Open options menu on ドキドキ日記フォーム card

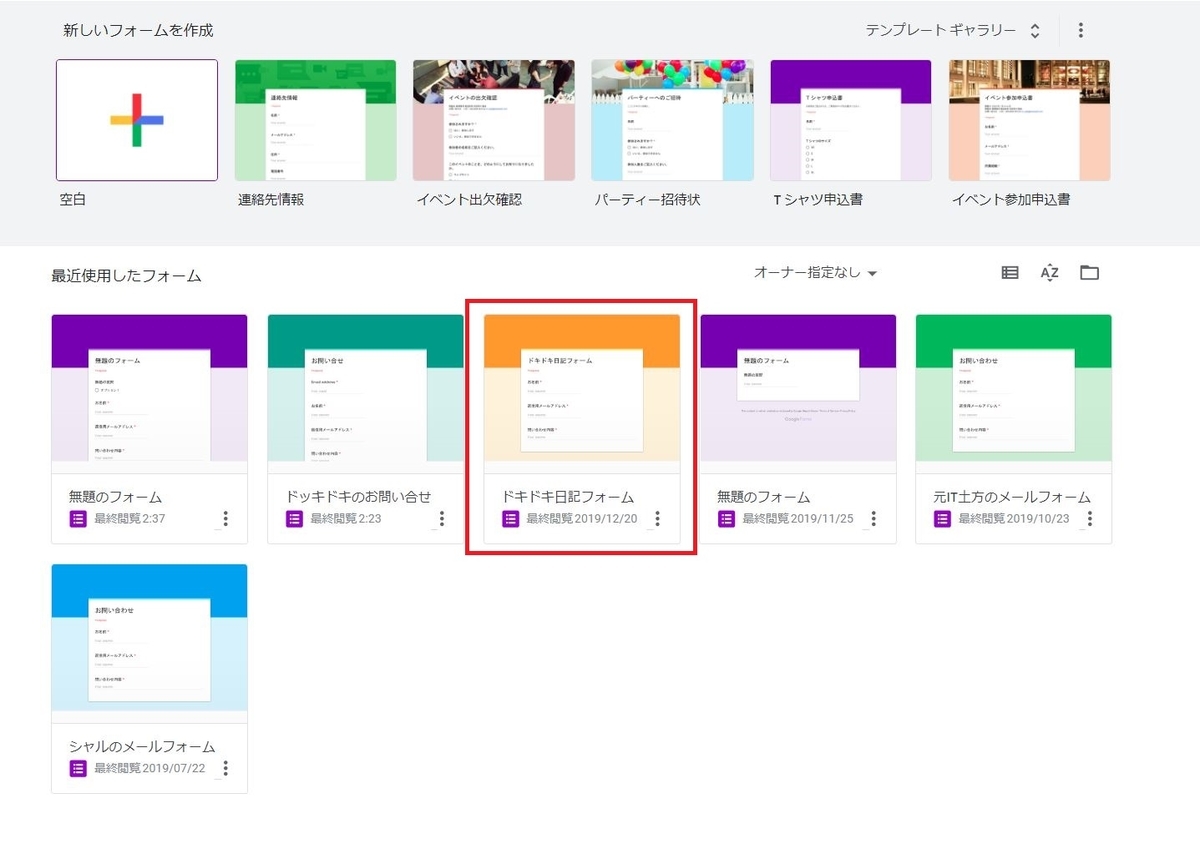coord(657,518)
